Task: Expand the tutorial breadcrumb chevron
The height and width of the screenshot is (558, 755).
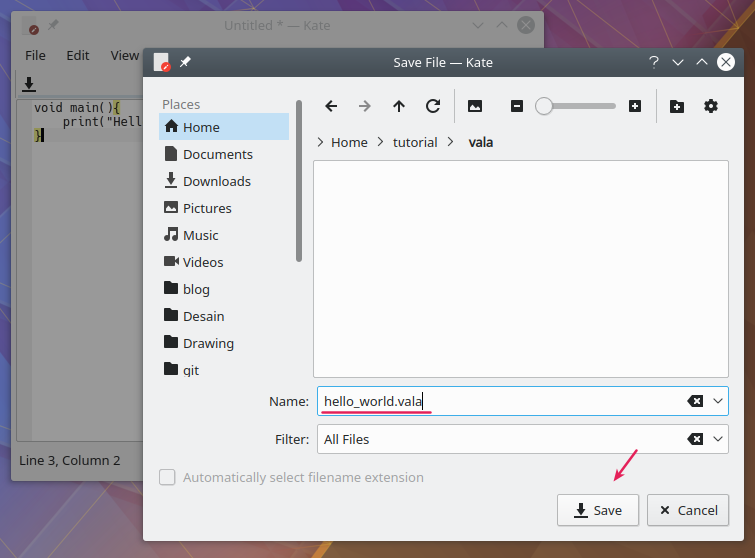Action: [451, 142]
